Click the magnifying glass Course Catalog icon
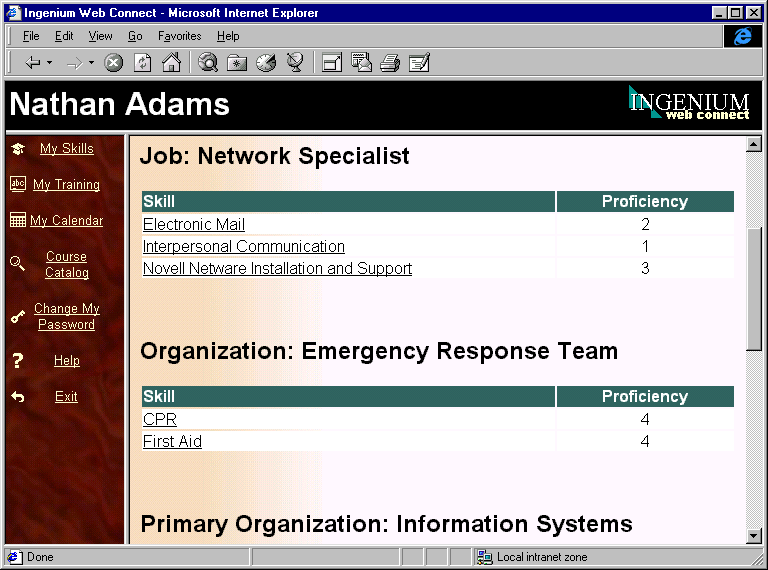 point(18,264)
